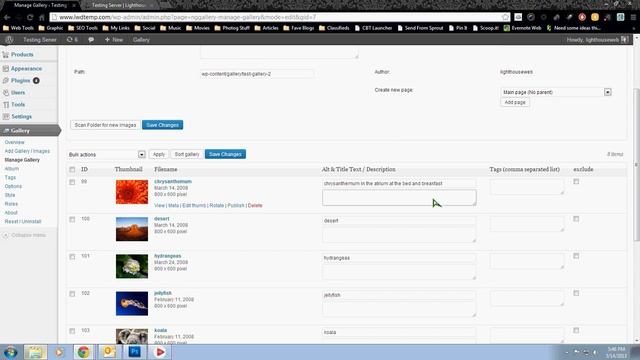
Task: Select checkbox for image ID 99
Action: tap(72, 182)
